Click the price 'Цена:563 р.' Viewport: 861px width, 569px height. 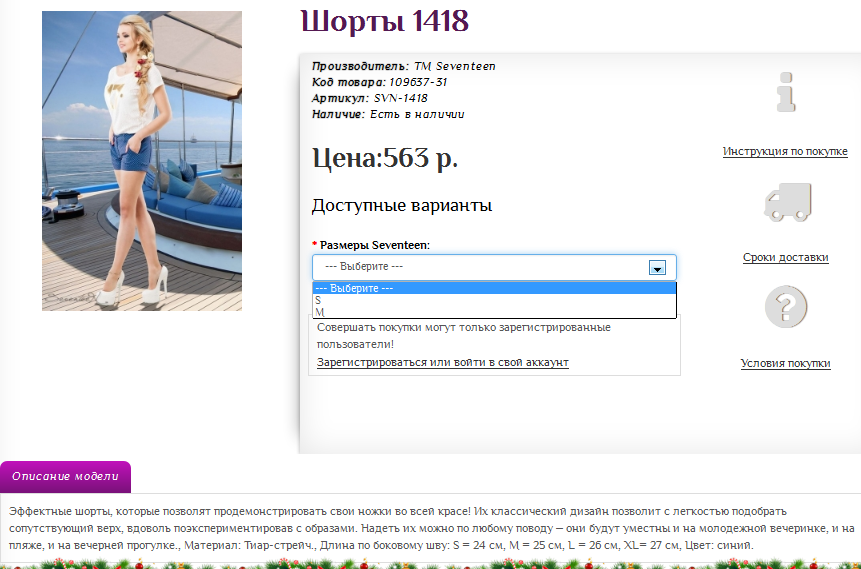[385, 158]
